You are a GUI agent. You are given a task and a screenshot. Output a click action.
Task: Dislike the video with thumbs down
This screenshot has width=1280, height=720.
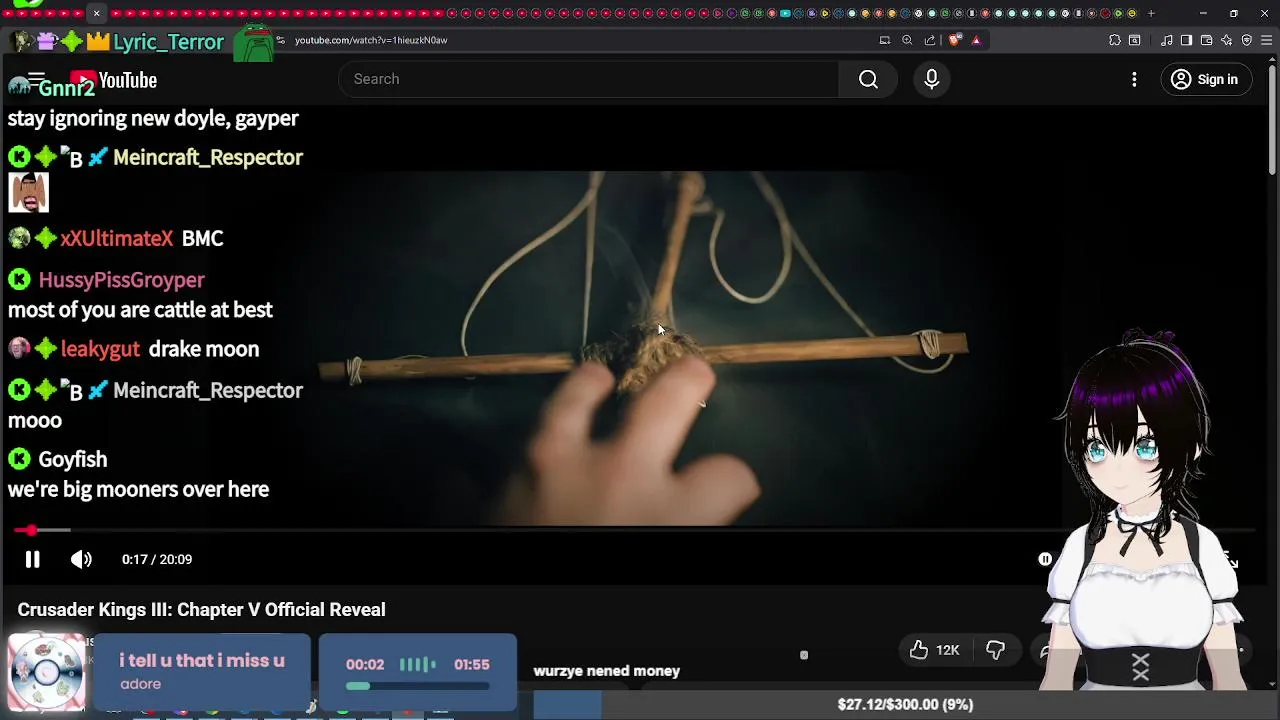(x=995, y=650)
